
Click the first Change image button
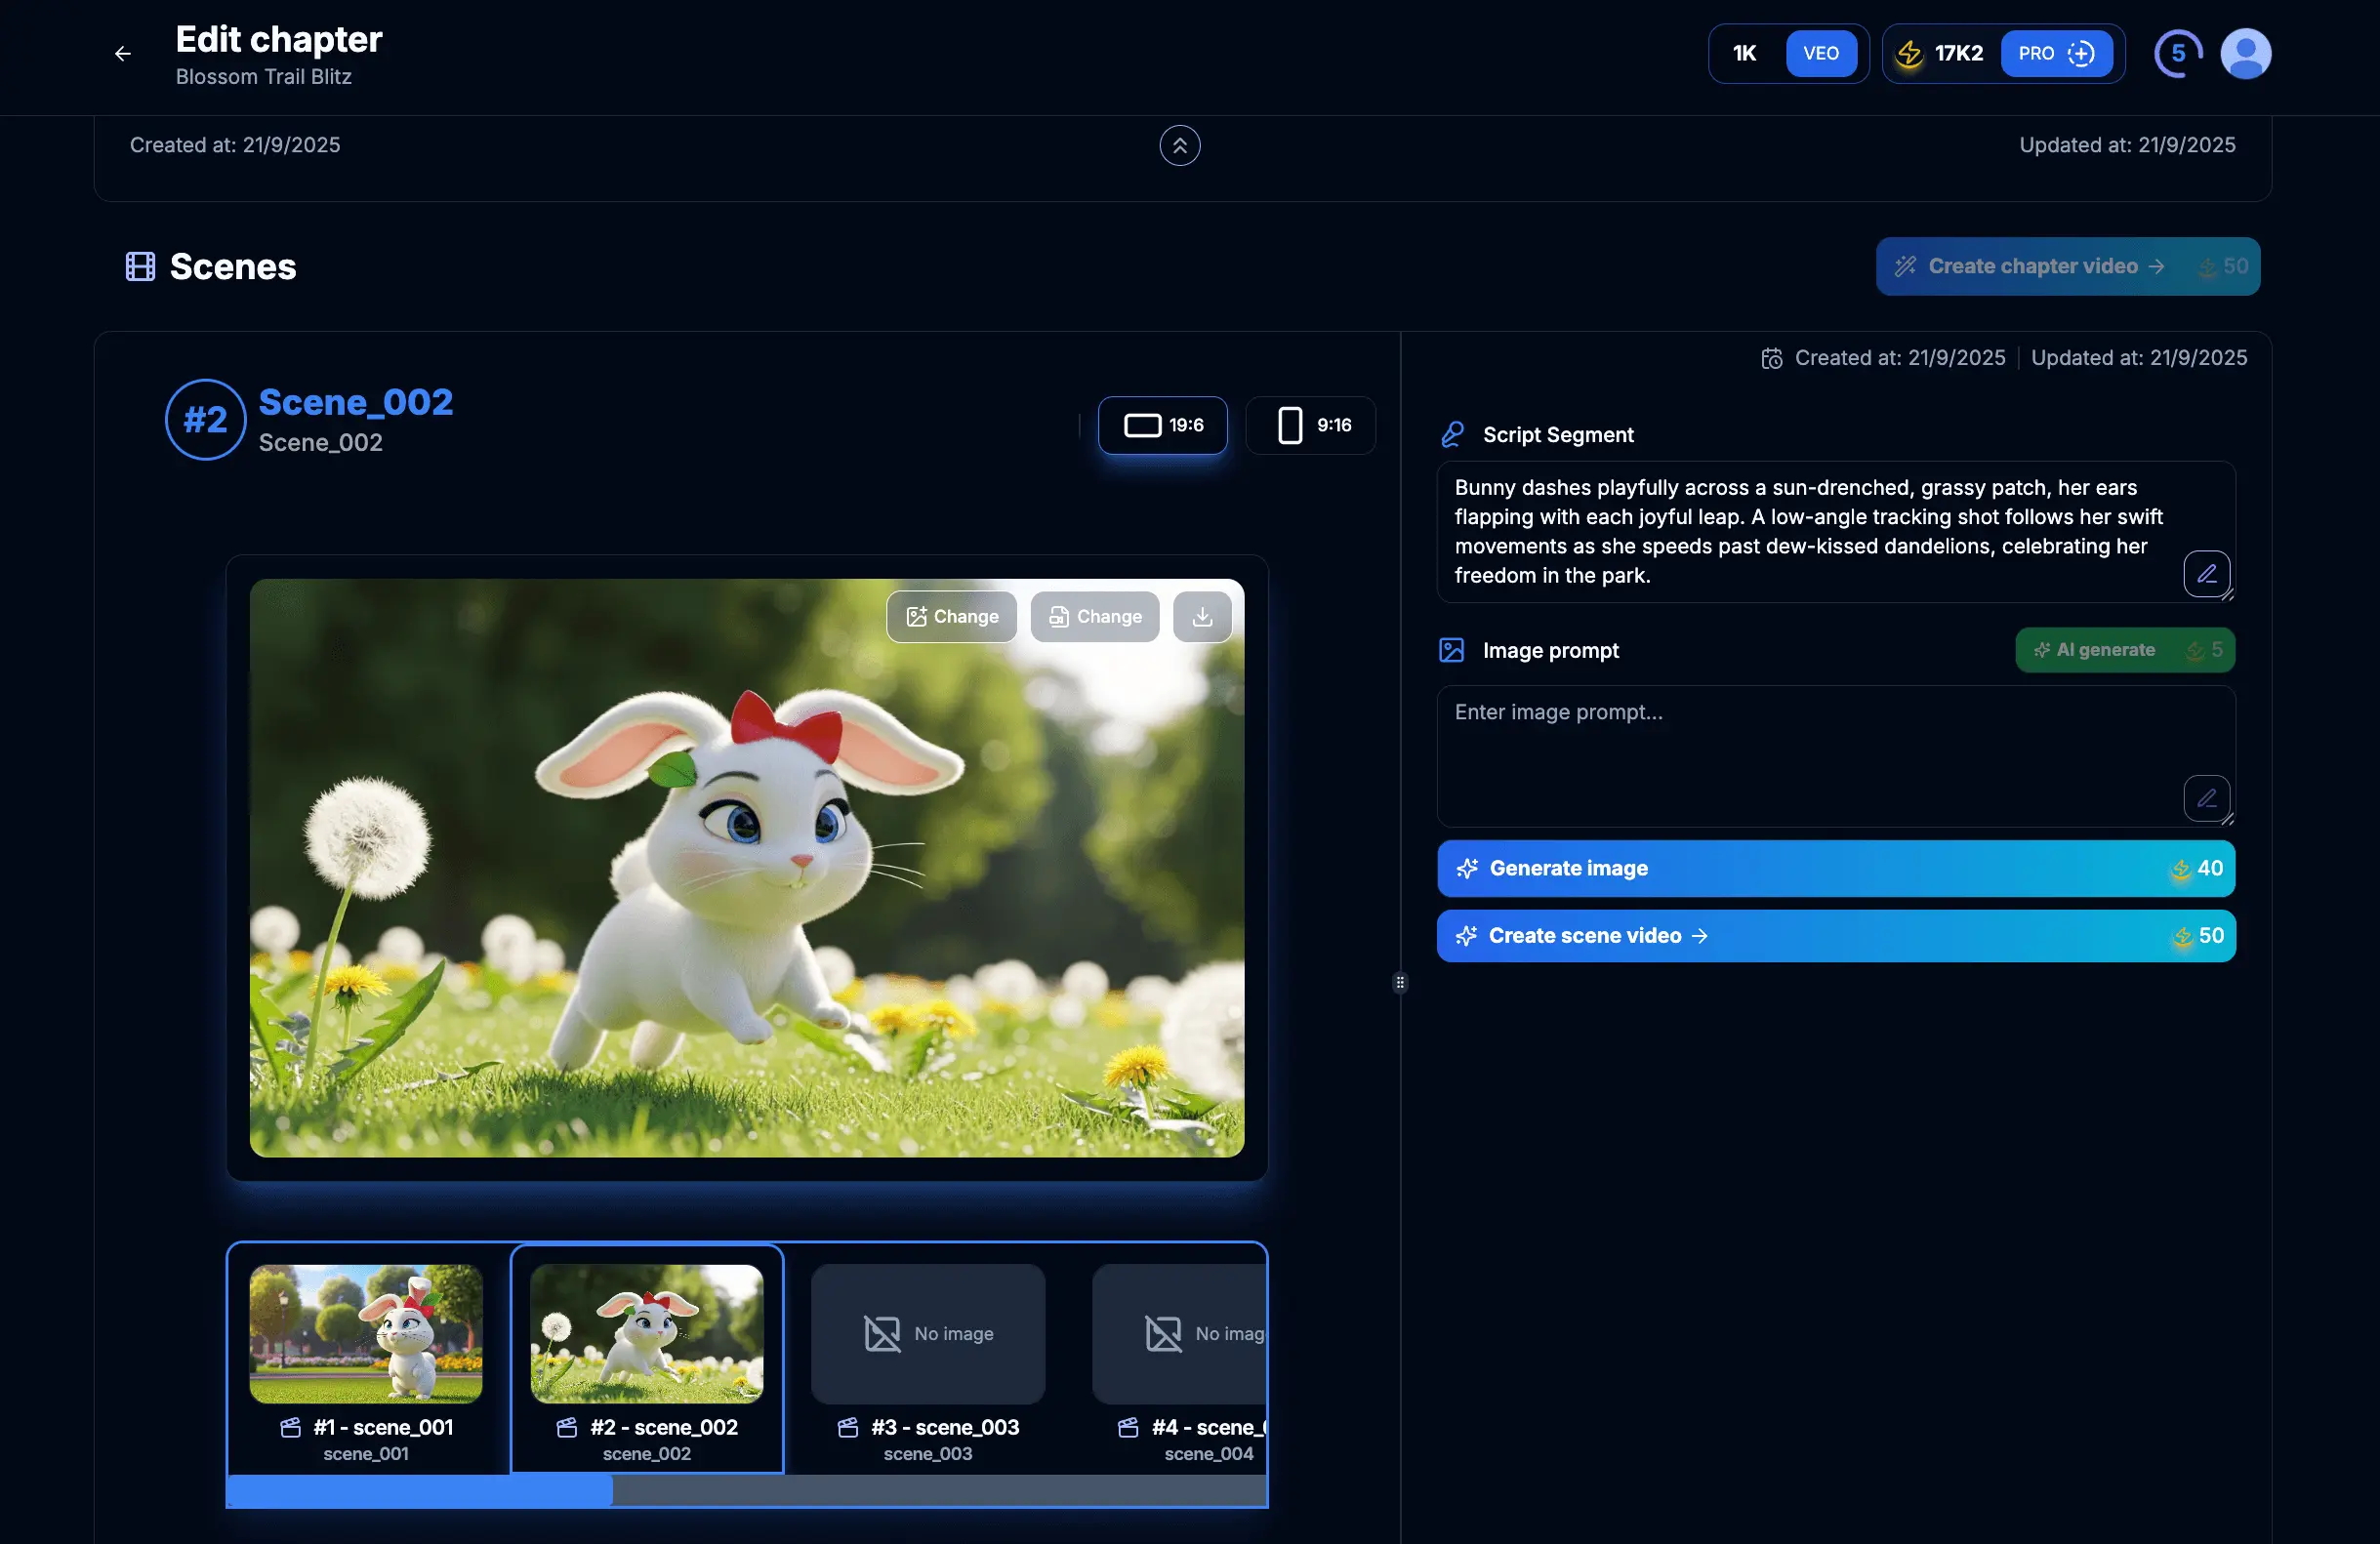point(951,616)
